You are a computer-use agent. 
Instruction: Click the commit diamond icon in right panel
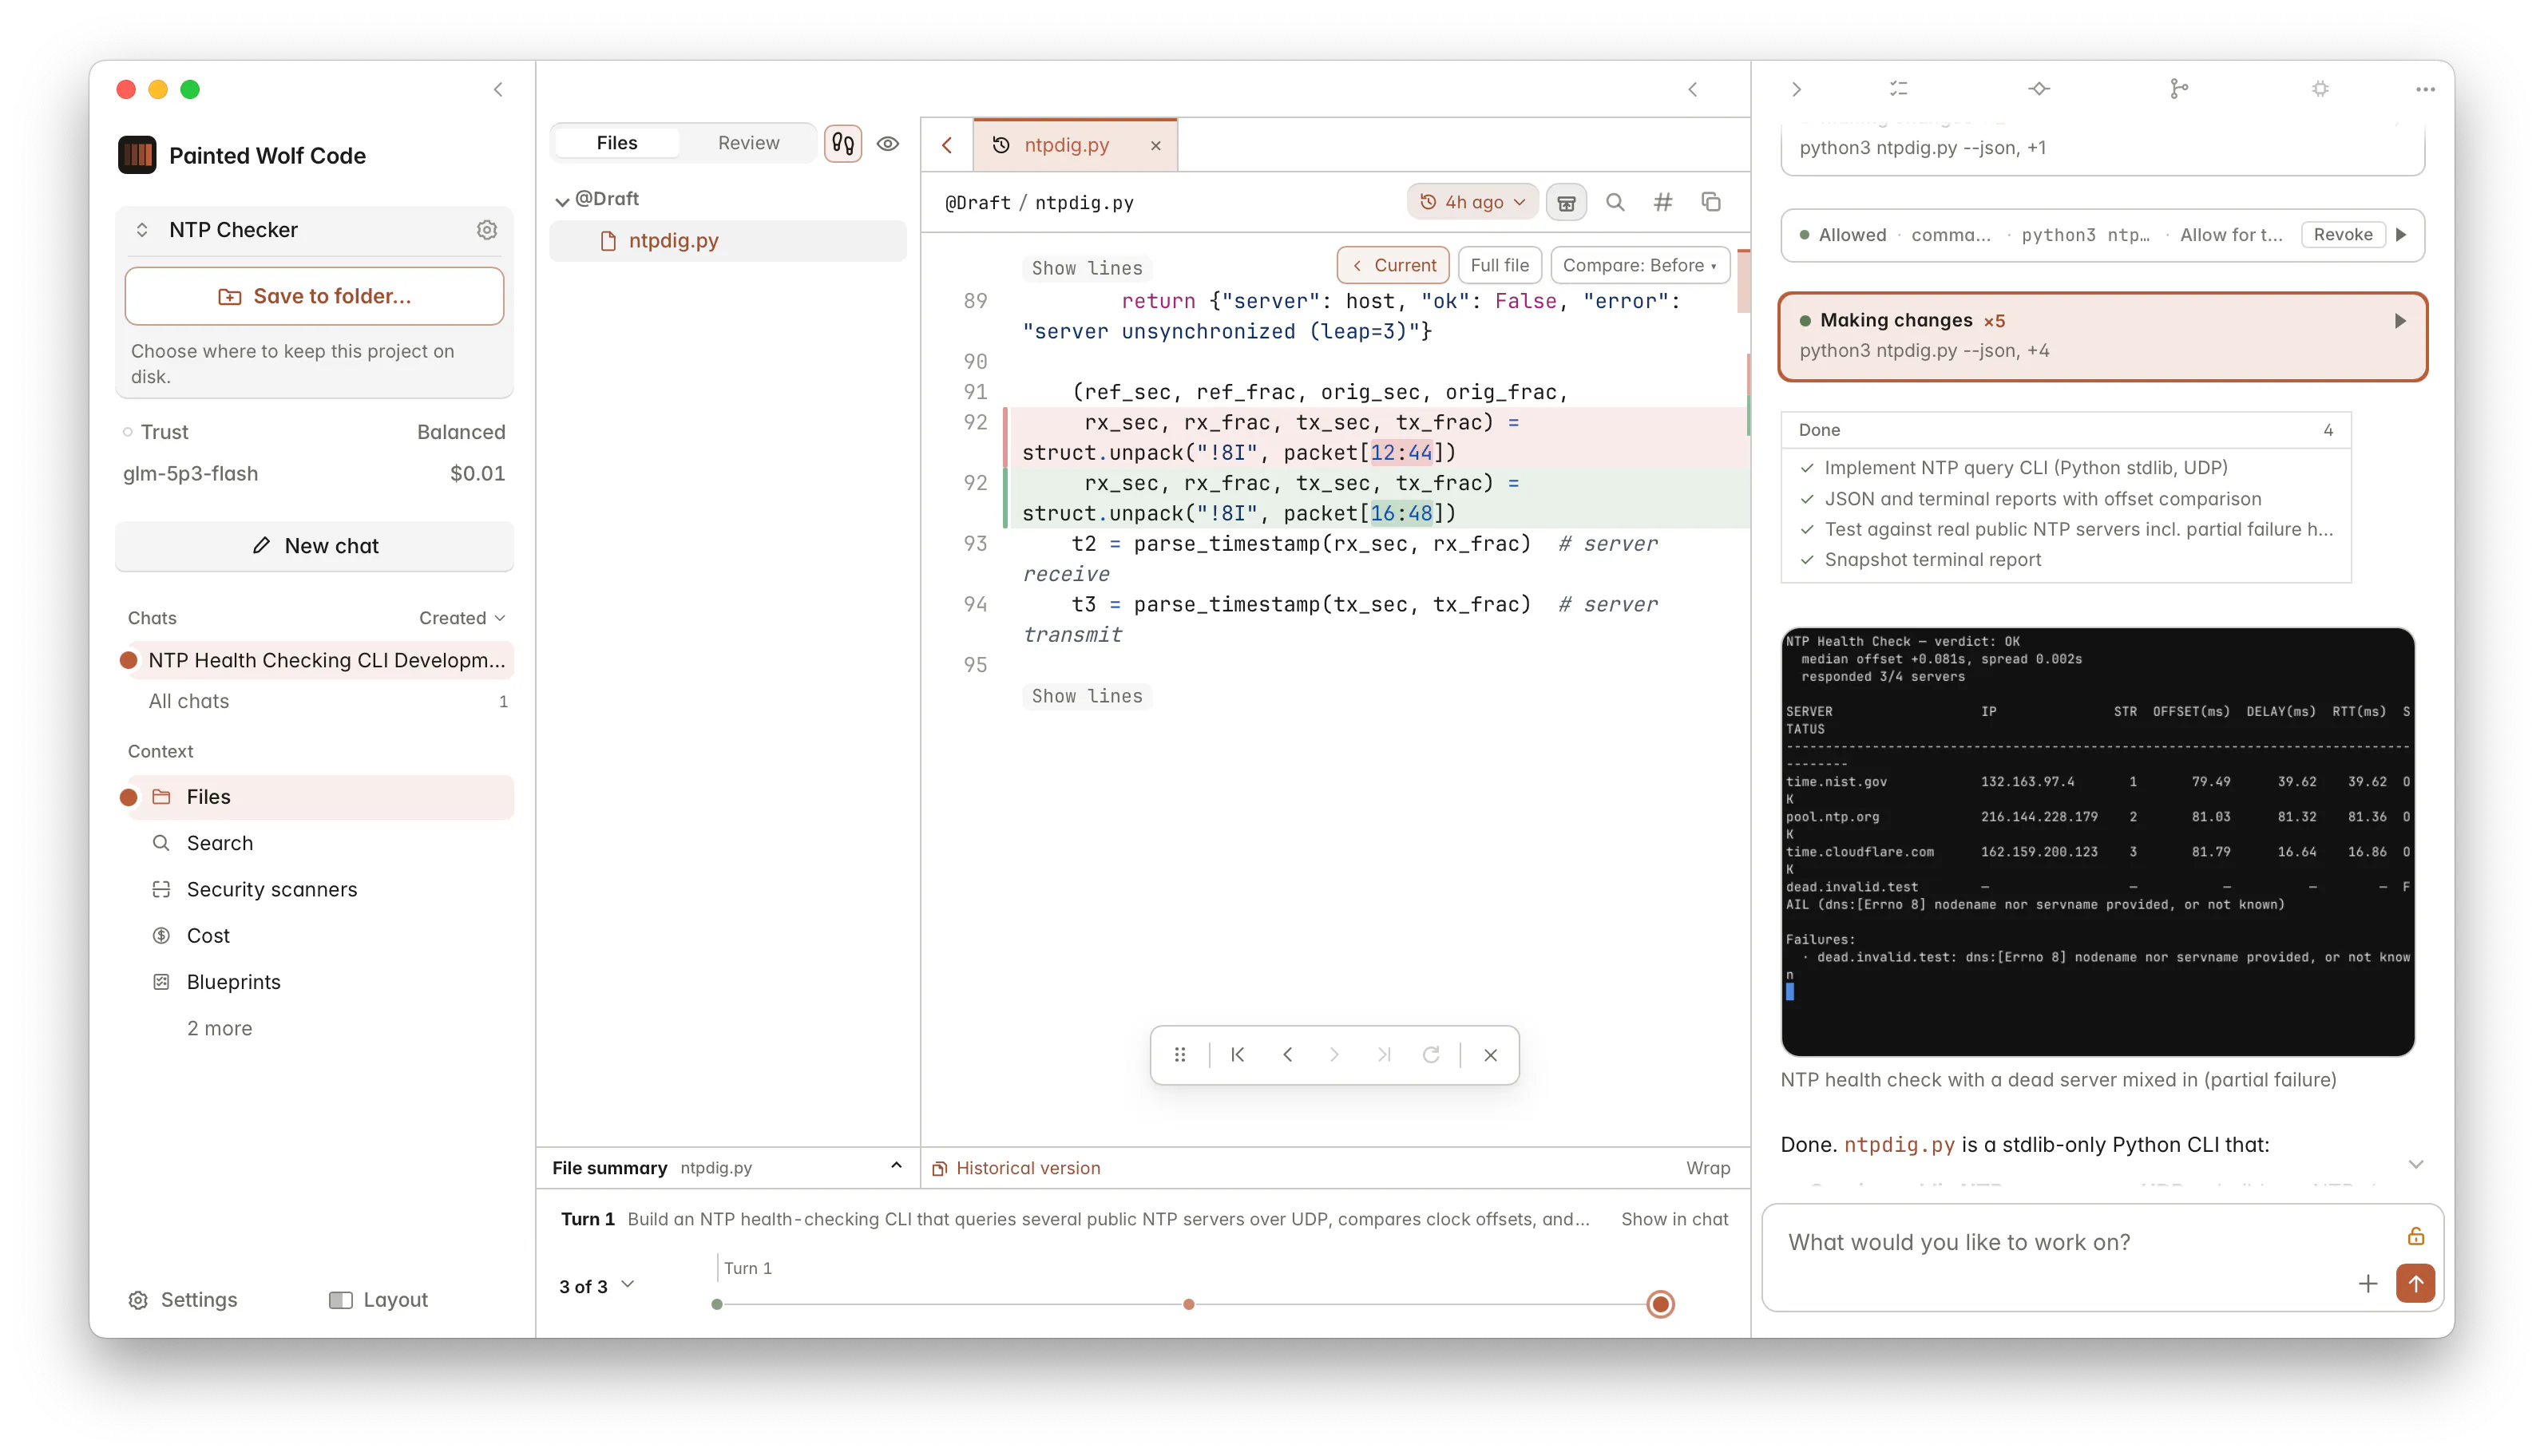2039,89
